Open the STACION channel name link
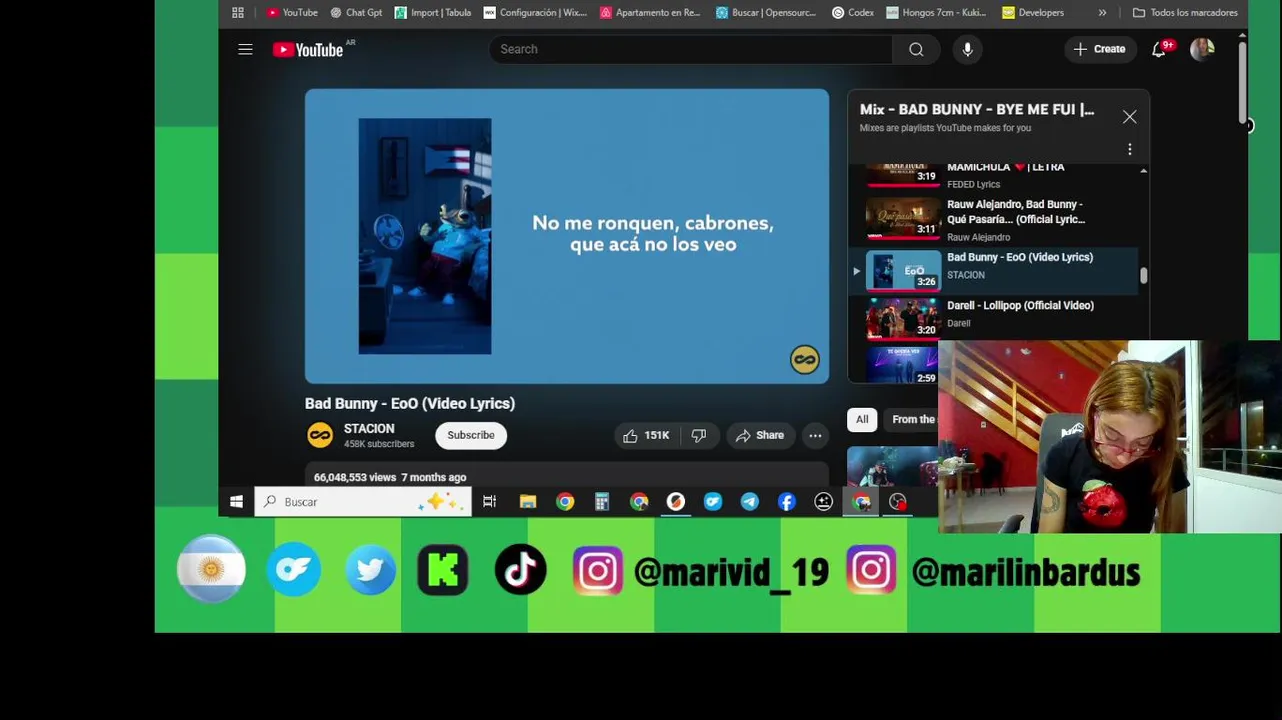Image resolution: width=1282 pixels, height=720 pixels. (x=369, y=428)
